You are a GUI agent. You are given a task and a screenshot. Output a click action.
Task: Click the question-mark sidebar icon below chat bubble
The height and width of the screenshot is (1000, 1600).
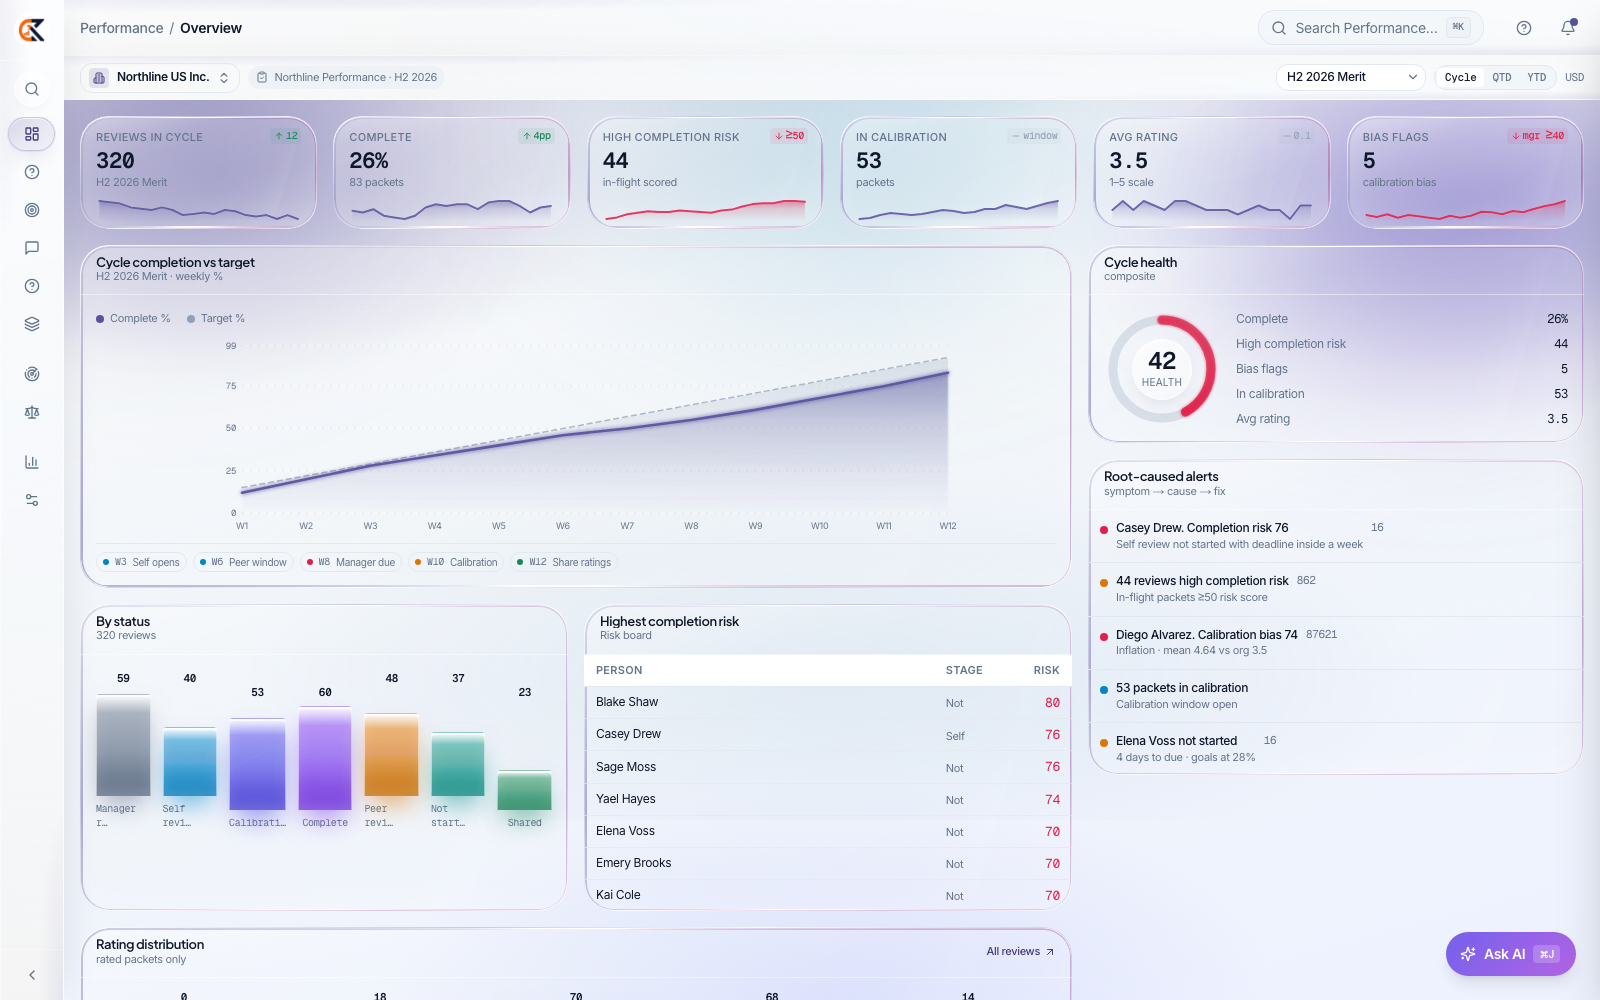32,286
